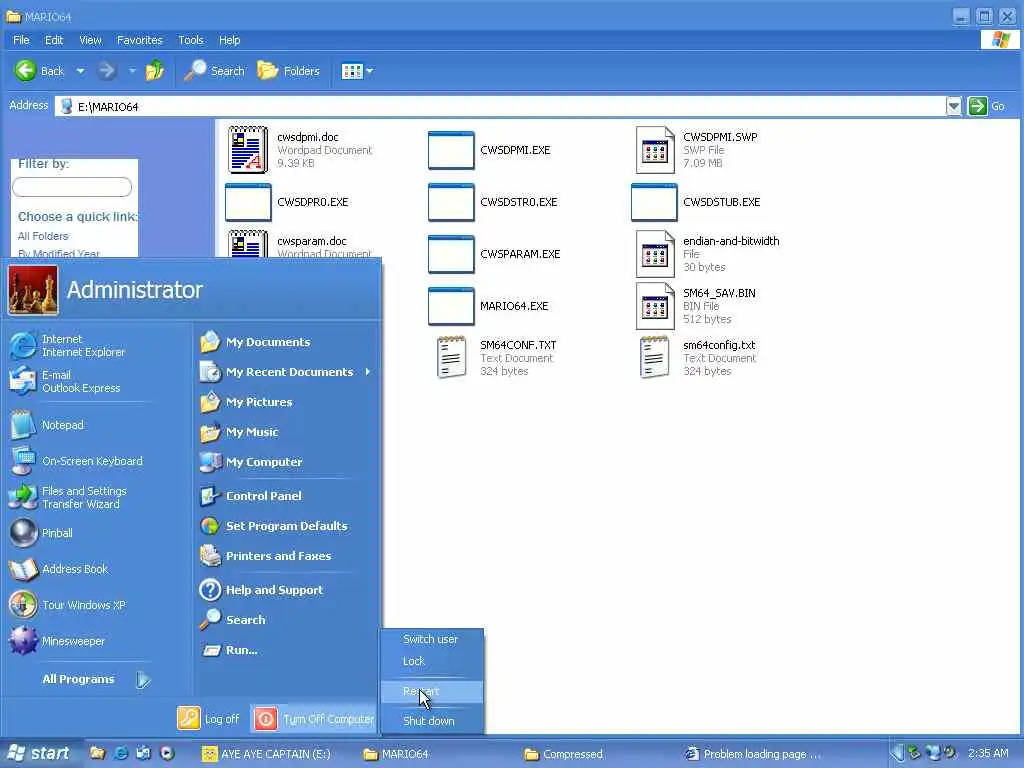The width and height of the screenshot is (1024, 768).
Task: Select SM64CONF.TXT text document
Action: [496, 357]
